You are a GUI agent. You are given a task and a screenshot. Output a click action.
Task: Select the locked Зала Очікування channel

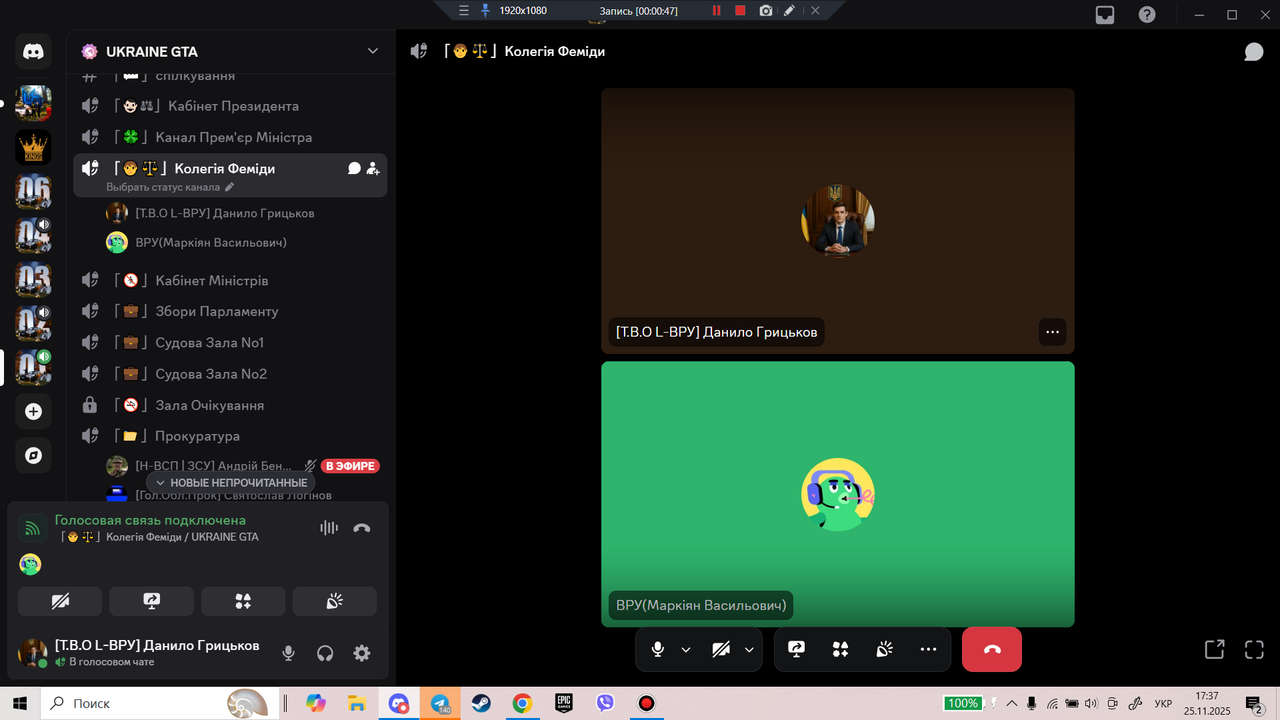pos(230,405)
